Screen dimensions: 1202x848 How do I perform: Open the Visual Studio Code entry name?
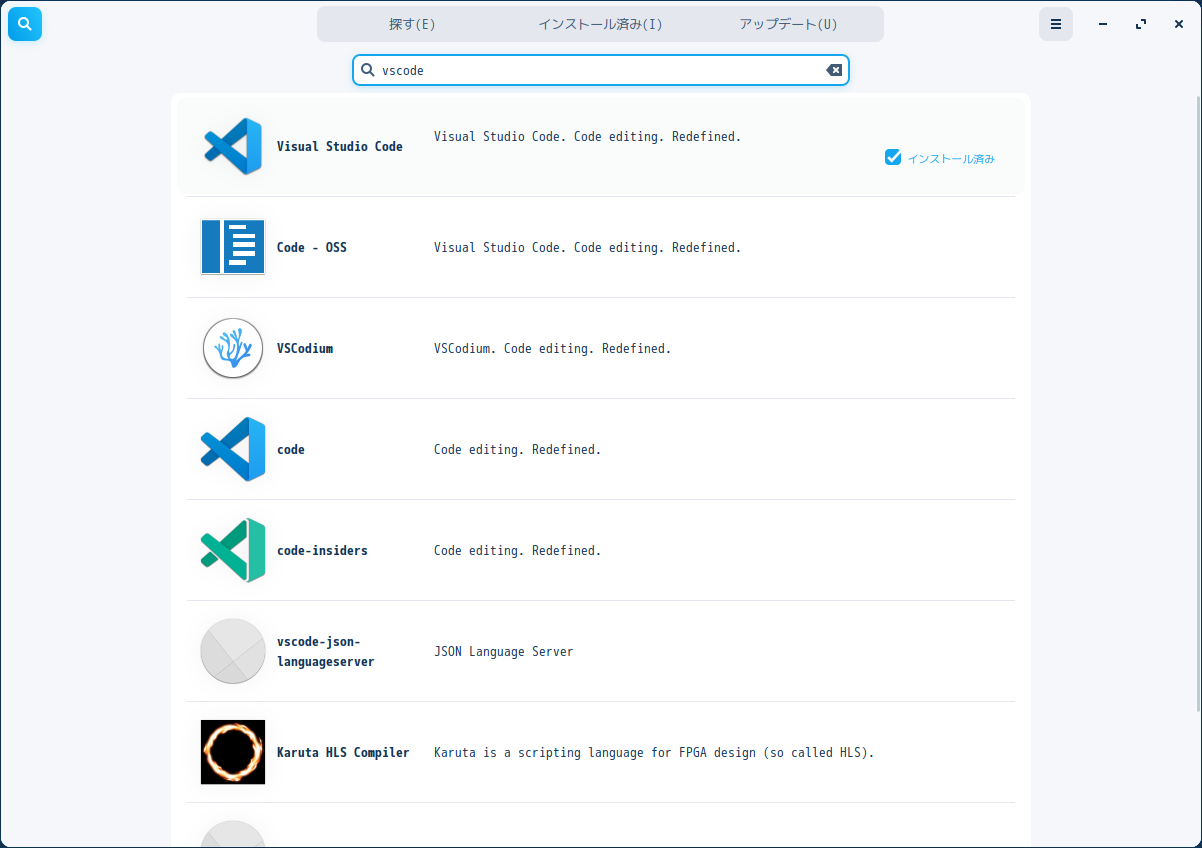[340, 146]
